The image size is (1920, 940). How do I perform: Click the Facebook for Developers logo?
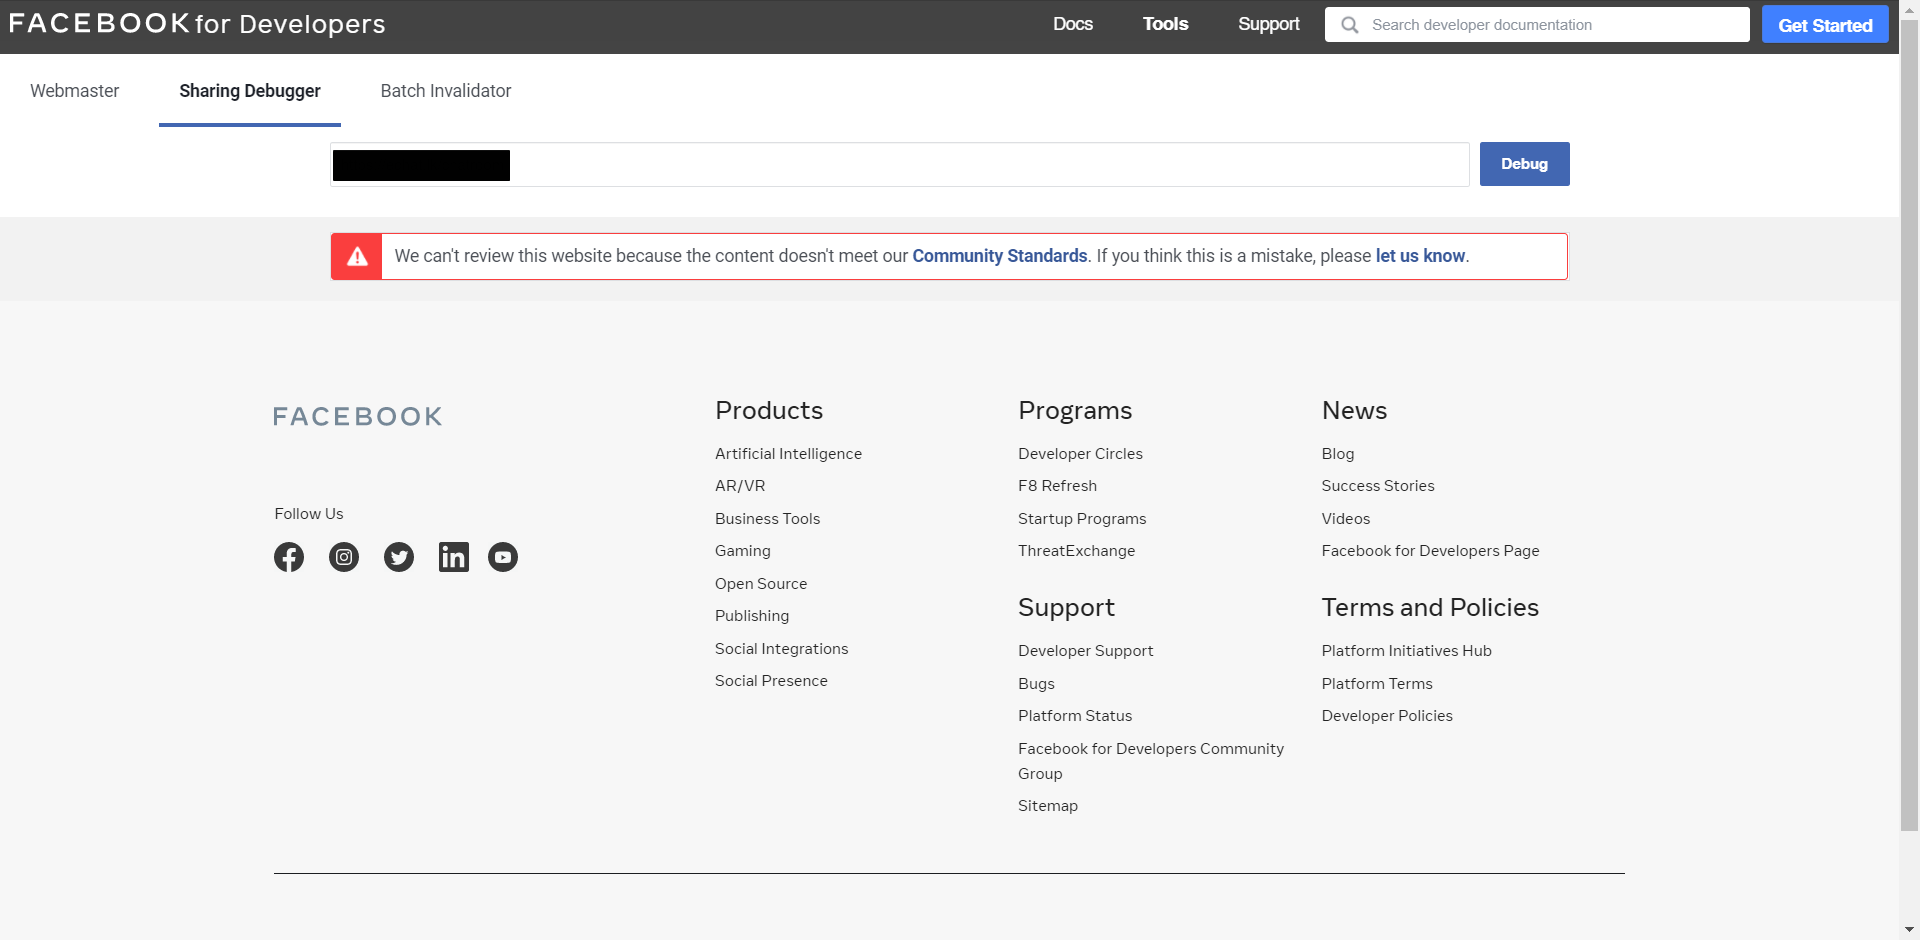(x=197, y=24)
